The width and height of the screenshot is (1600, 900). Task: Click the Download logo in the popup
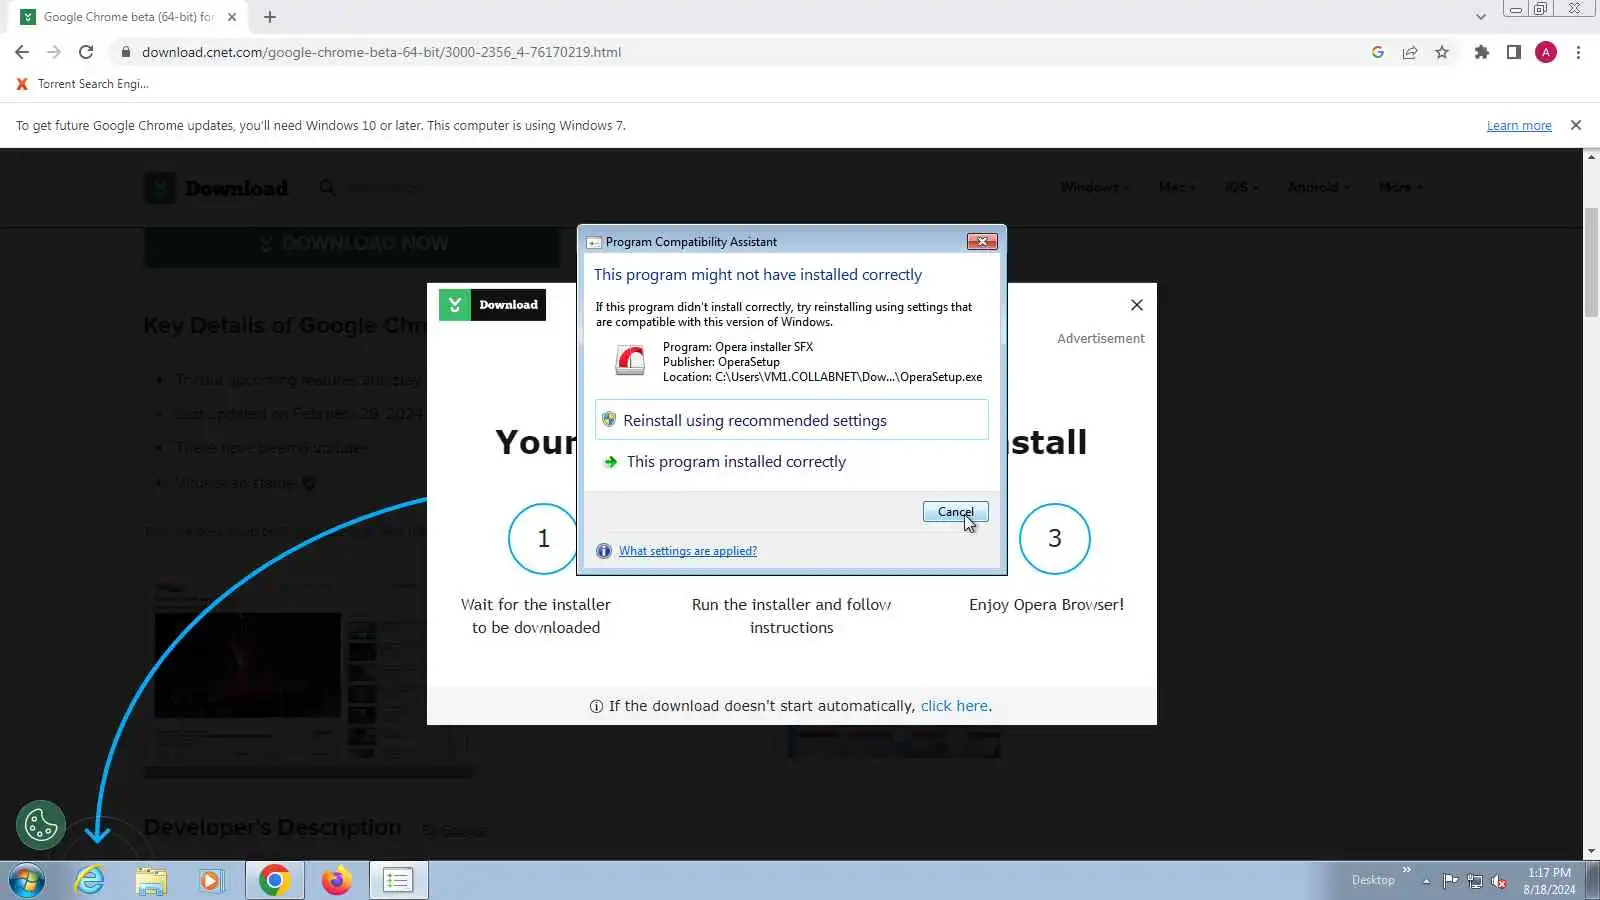(x=492, y=305)
